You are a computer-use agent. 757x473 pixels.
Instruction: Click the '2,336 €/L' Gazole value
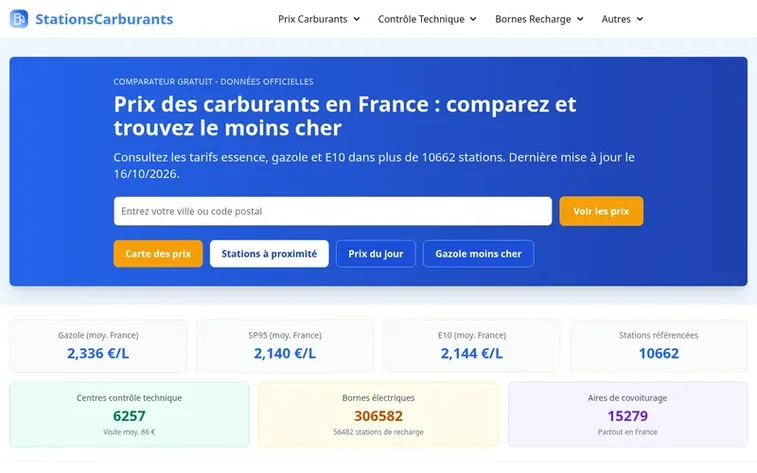pos(98,353)
